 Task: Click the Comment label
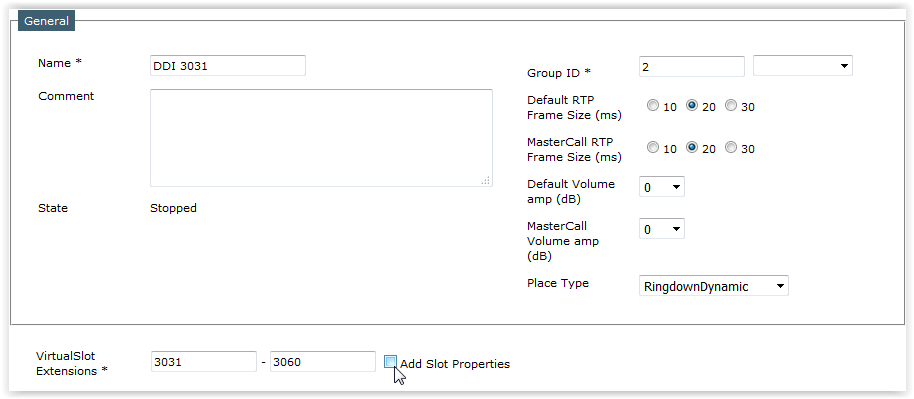click(66, 96)
